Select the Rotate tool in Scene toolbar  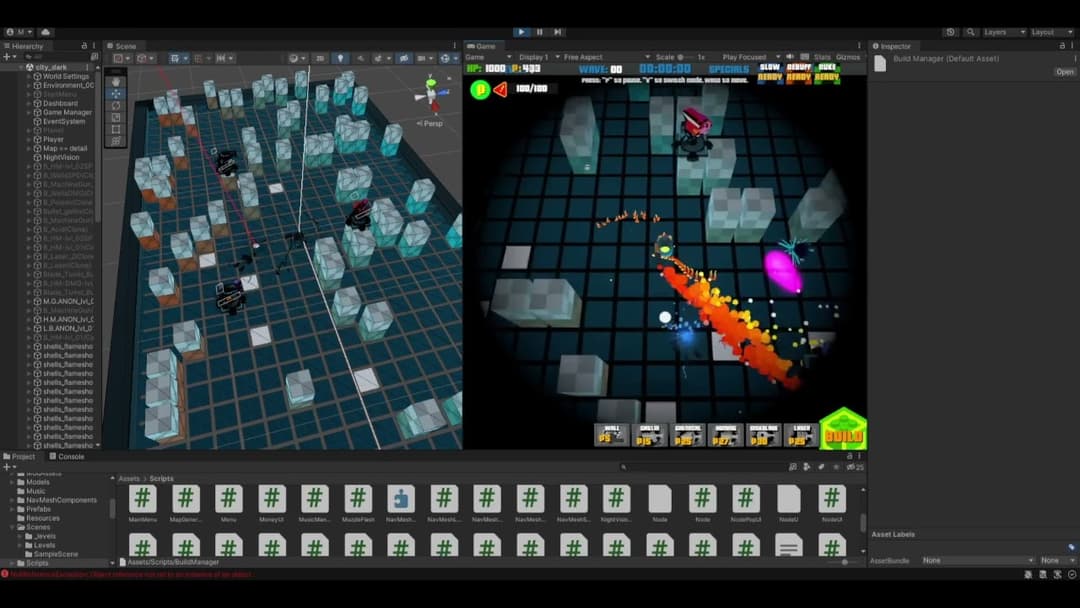[116, 105]
